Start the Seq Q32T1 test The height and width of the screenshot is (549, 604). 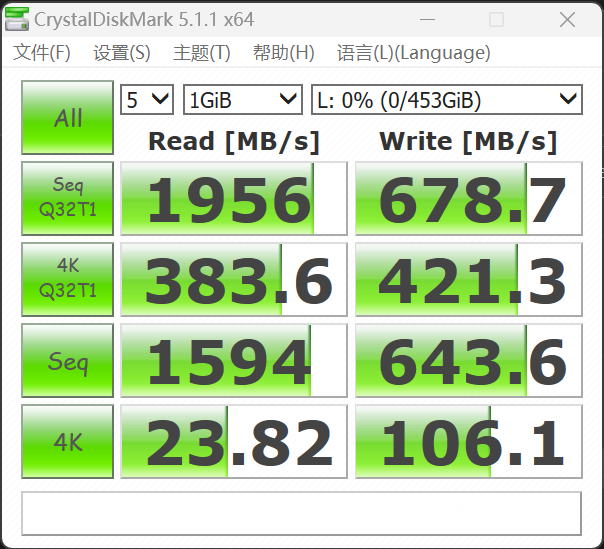(x=67, y=198)
